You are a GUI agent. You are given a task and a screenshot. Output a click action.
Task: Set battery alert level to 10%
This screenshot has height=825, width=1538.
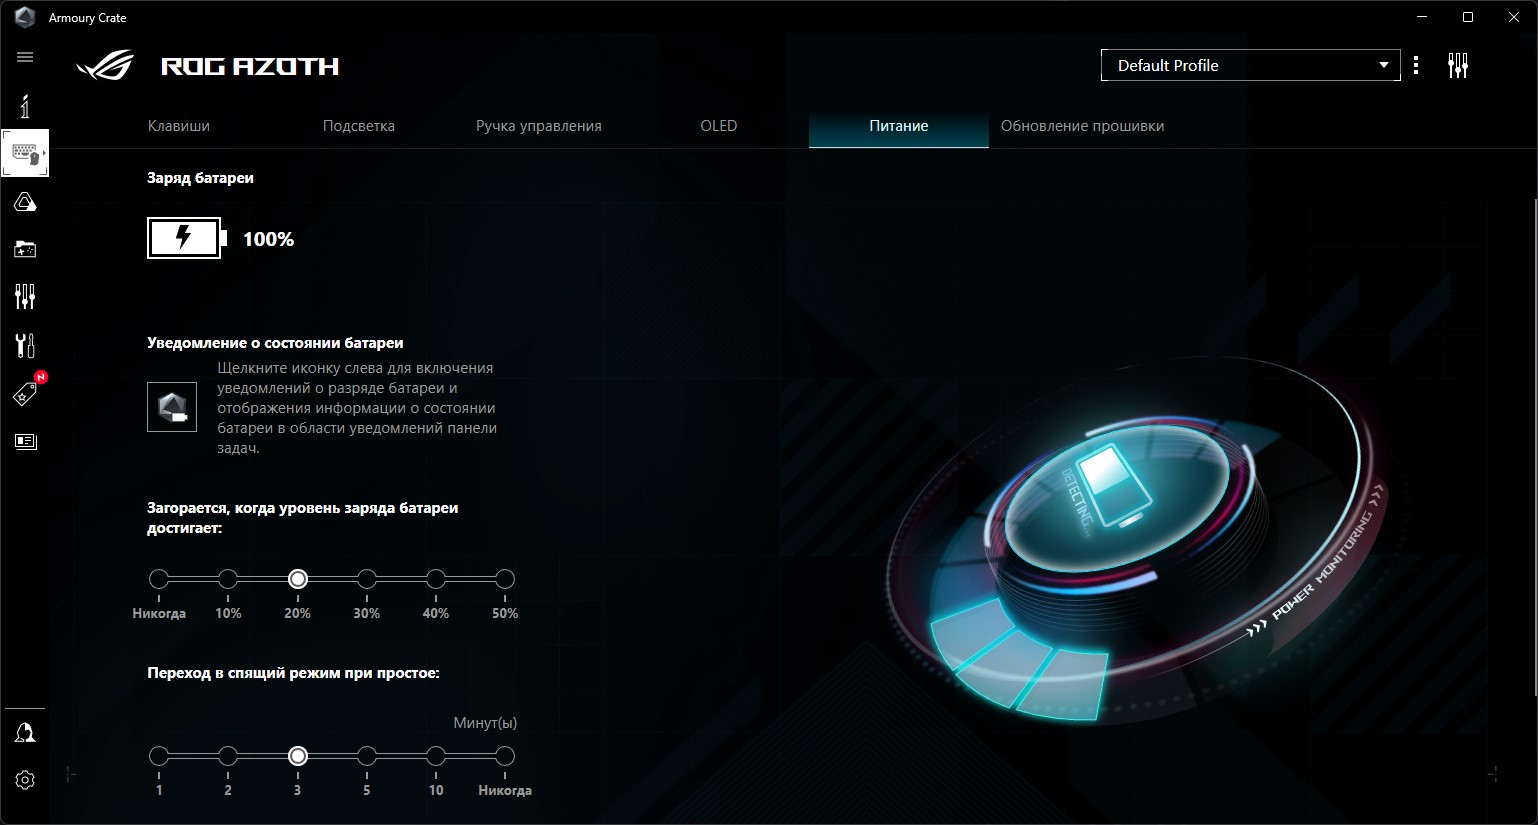pyautogui.click(x=228, y=579)
